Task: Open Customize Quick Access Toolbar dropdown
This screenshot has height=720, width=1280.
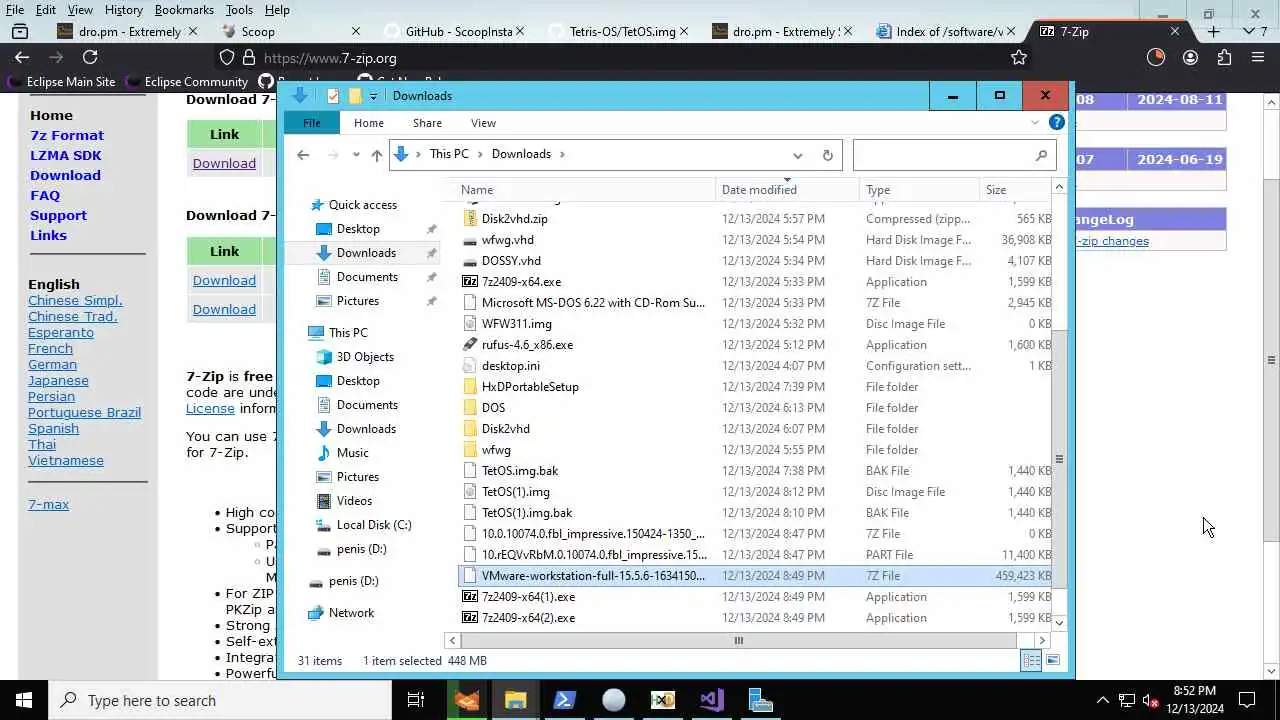Action: [373, 96]
